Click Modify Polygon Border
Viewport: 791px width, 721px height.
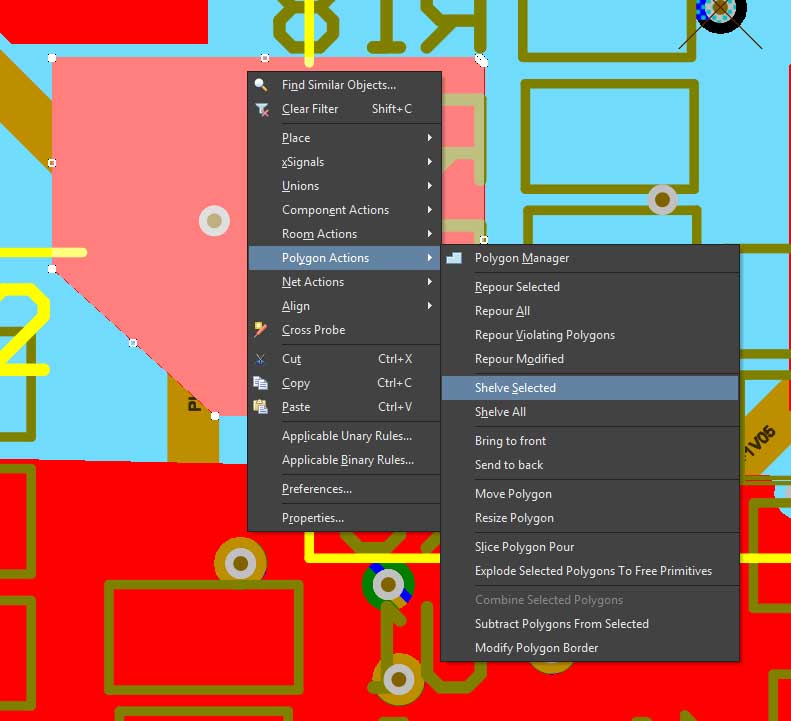[x=536, y=648]
